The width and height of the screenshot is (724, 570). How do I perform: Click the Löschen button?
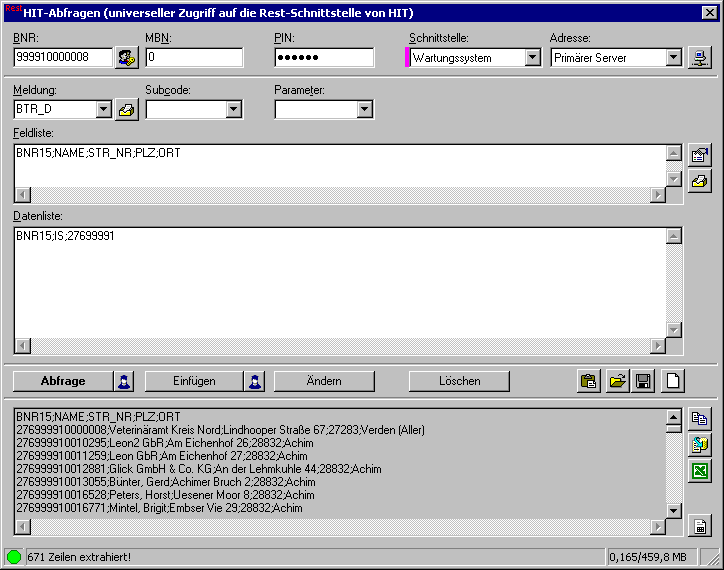459,382
